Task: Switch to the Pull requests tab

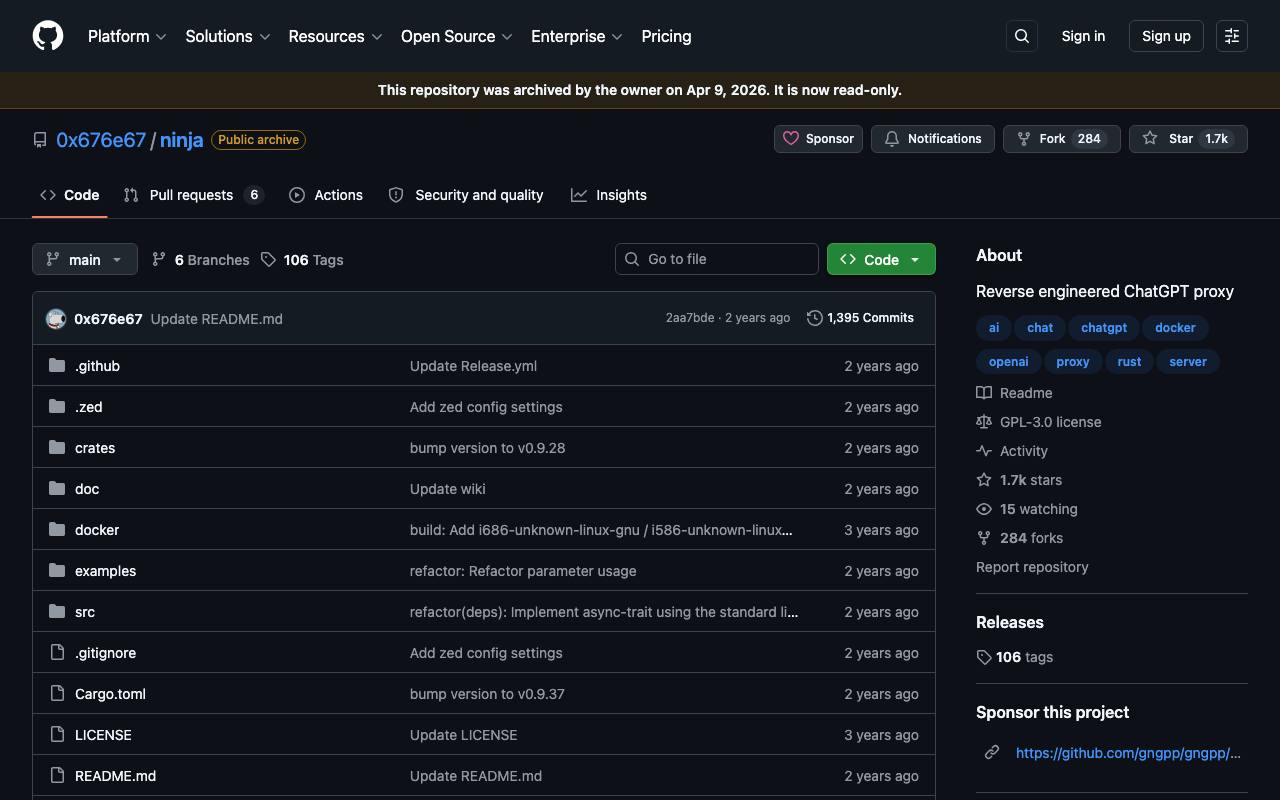Action: (x=193, y=195)
